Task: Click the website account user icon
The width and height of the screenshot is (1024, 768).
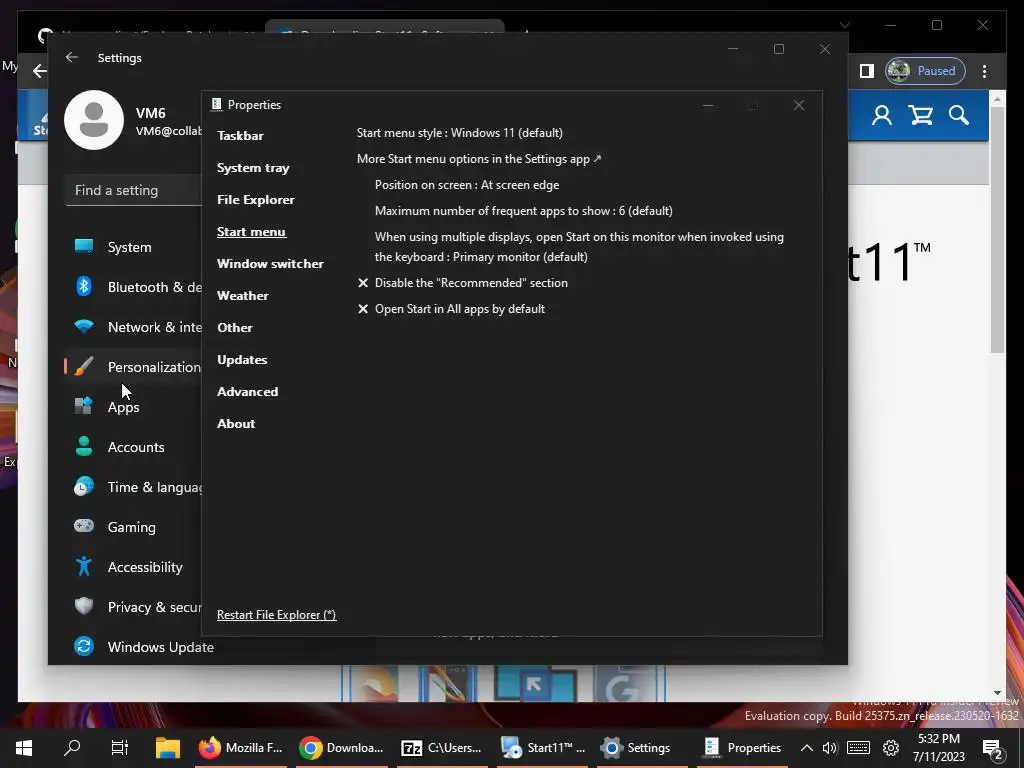Action: 882,116
